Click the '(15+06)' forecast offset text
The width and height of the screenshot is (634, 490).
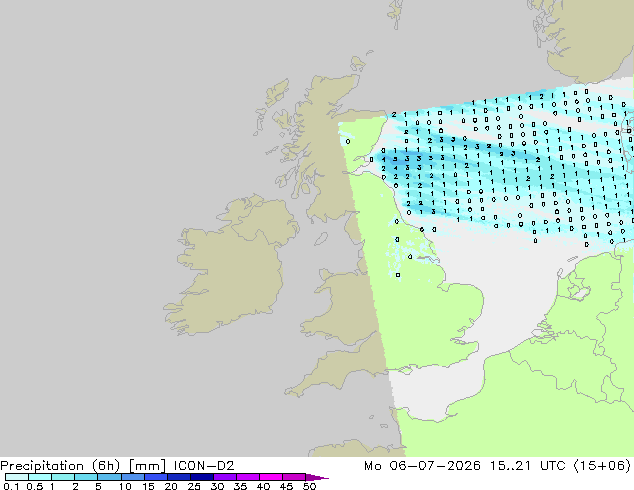click(602, 466)
